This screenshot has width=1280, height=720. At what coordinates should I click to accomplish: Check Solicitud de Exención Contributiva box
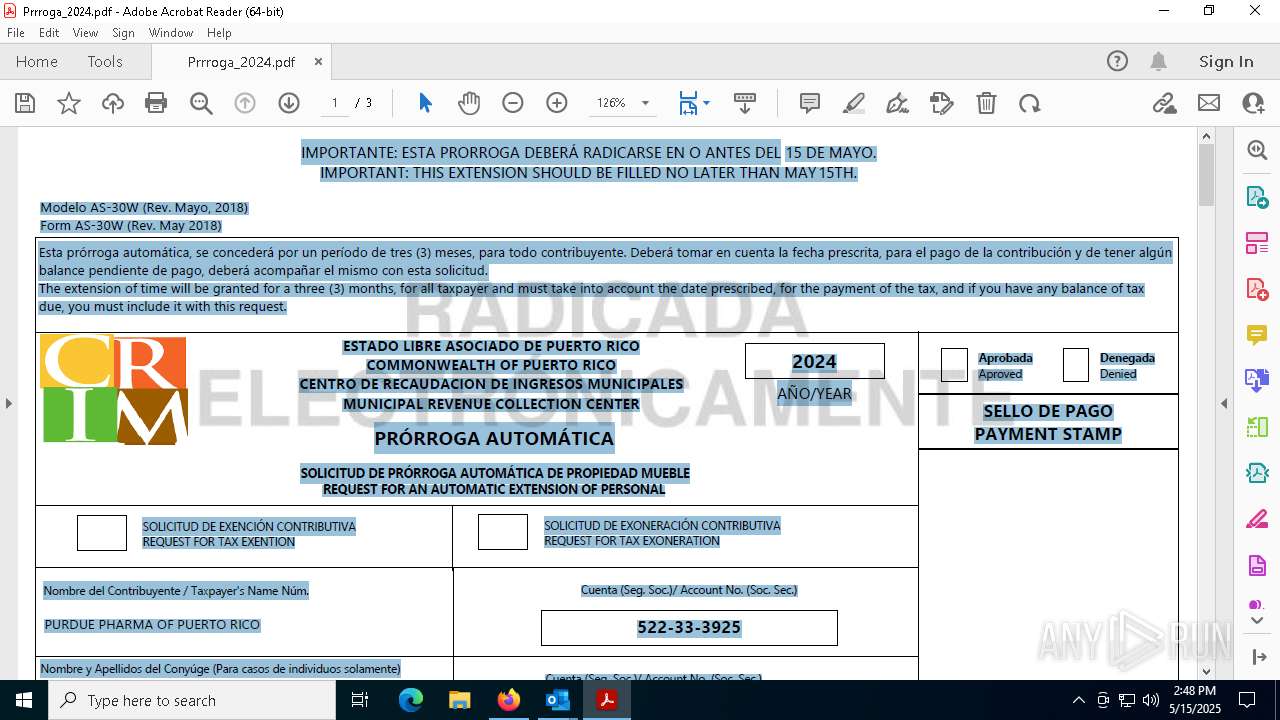coord(102,533)
